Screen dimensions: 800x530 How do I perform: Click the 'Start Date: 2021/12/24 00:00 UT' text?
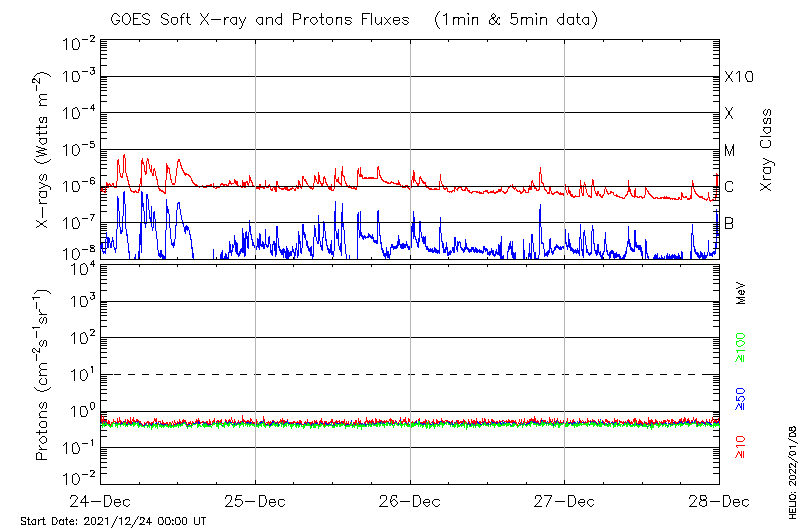click(113, 521)
